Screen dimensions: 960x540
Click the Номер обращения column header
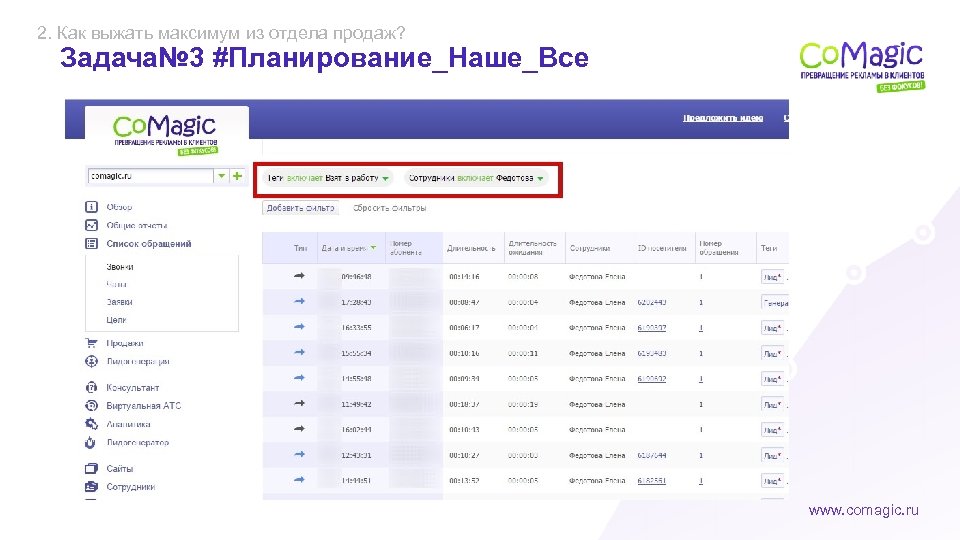pos(726,248)
